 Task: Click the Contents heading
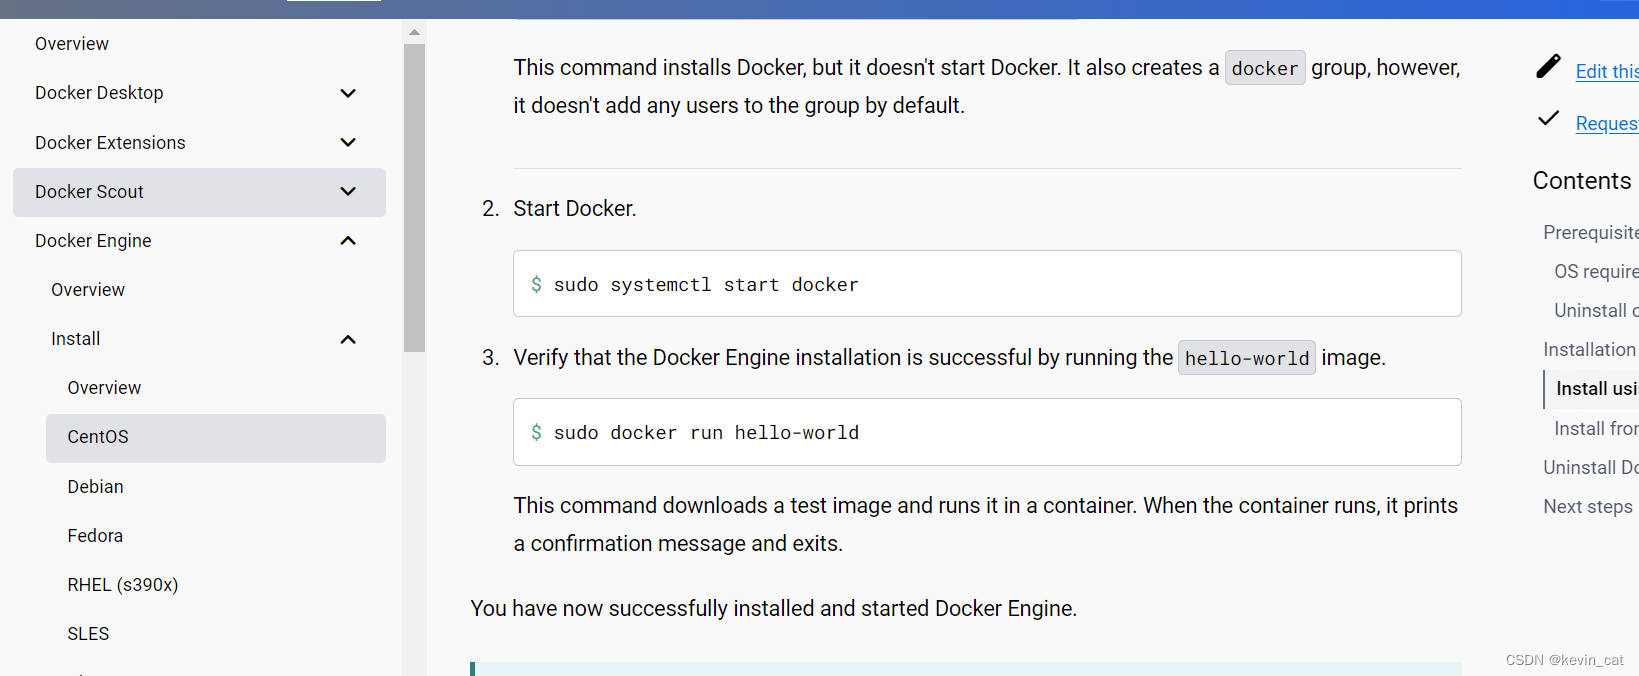pos(1582,181)
